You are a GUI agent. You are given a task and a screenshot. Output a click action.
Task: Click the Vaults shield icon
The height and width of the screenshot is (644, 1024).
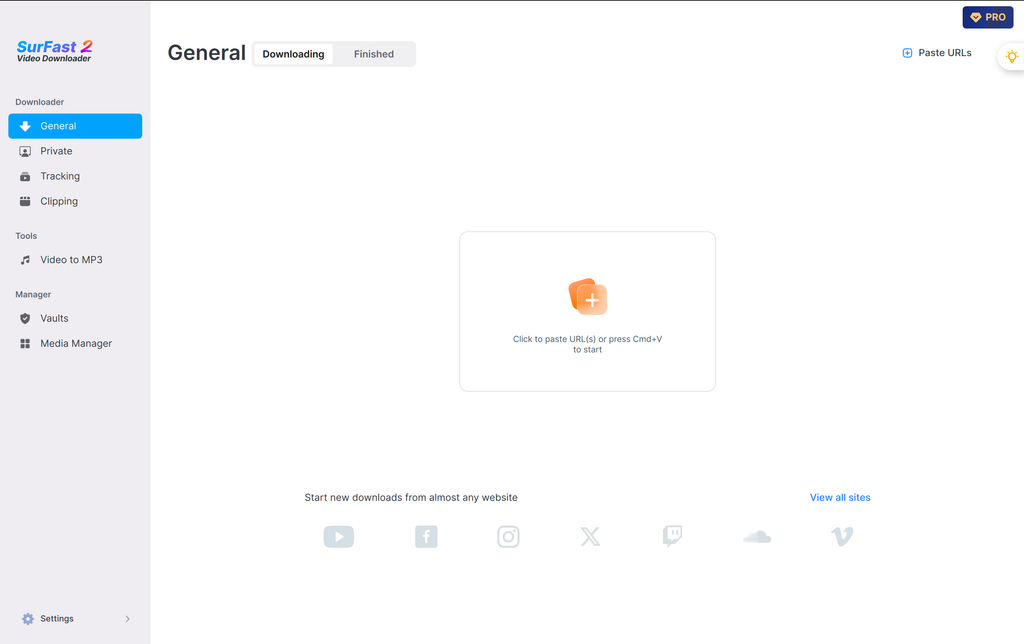click(x=25, y=318)
